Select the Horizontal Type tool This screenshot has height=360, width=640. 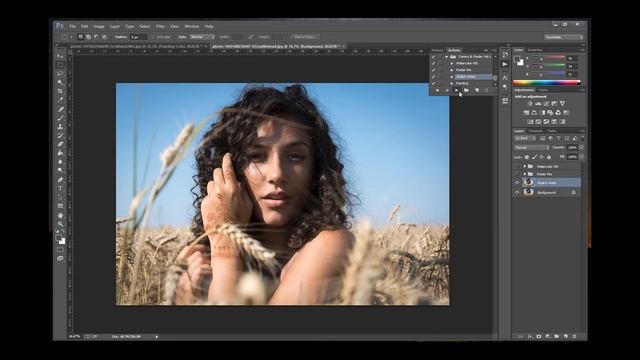[x=60, y=188]
